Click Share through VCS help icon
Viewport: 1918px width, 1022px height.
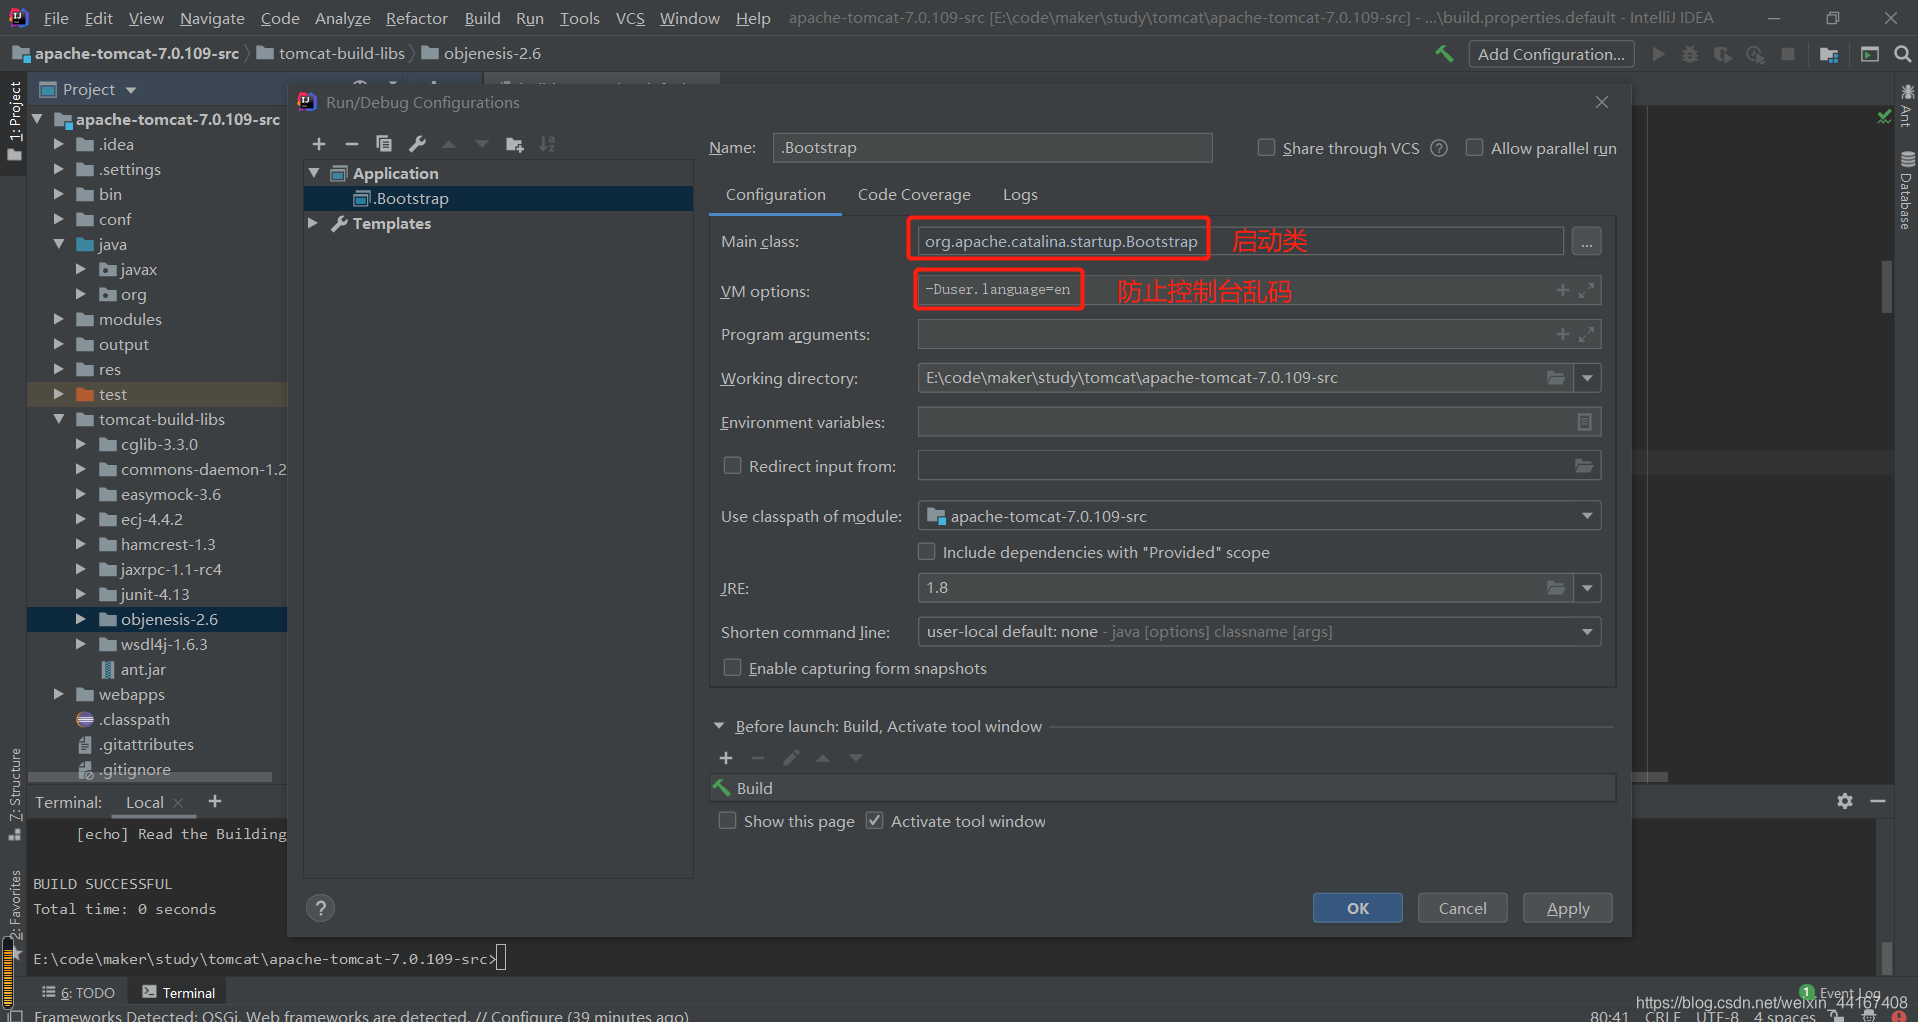click(x=1439, y=148)
